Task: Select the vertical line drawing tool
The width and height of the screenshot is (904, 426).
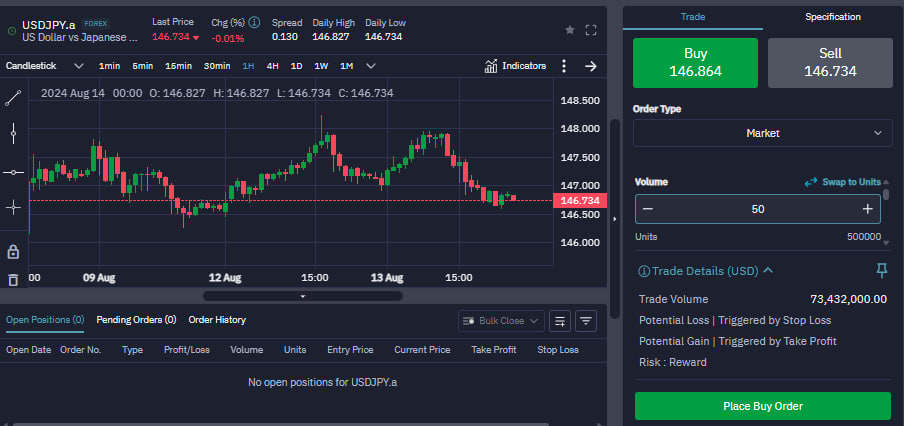Action: (x=13, y=134)
